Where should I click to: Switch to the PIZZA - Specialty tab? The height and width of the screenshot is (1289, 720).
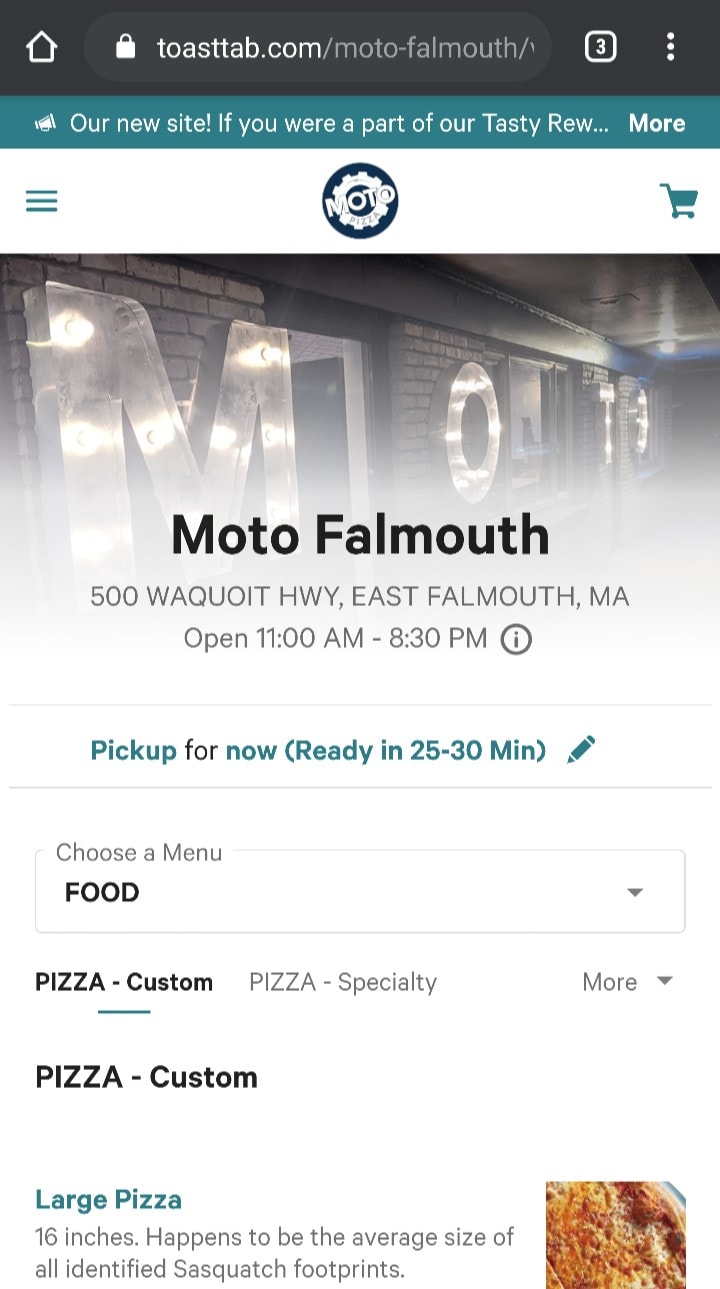click(343, 982)
